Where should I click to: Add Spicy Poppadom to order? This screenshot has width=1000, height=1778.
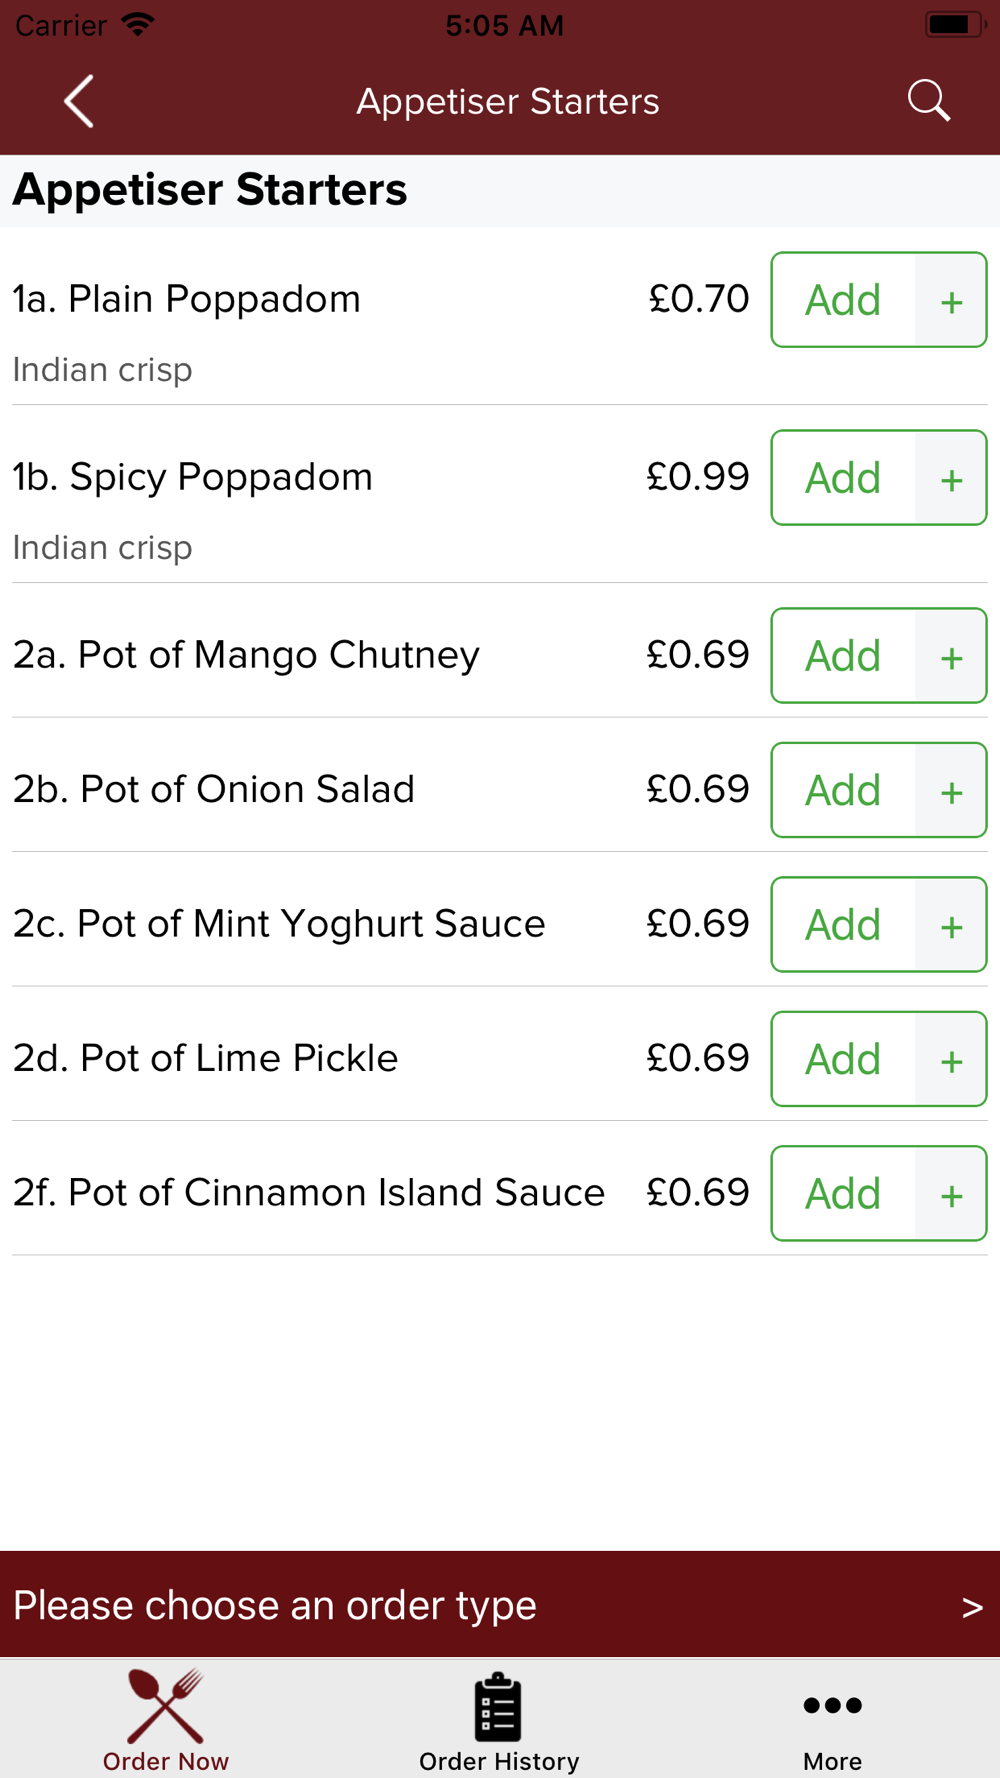[843, 478]
